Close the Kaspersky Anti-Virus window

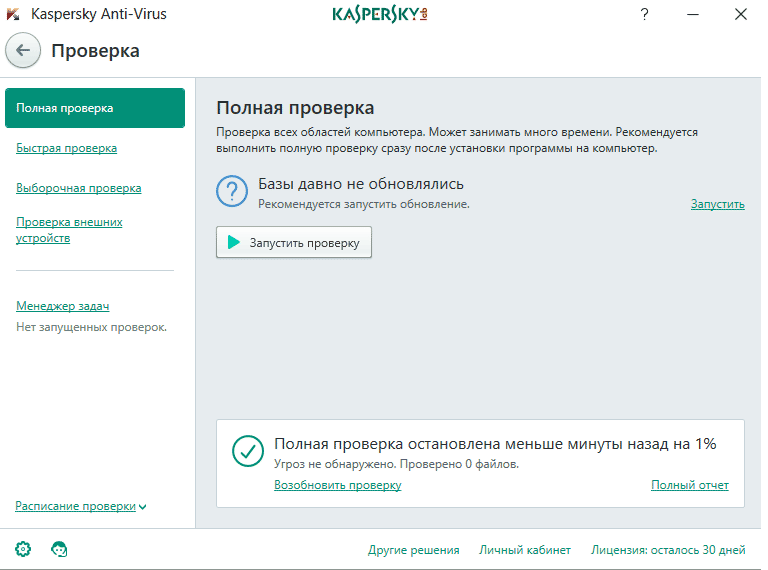point(741,15)
